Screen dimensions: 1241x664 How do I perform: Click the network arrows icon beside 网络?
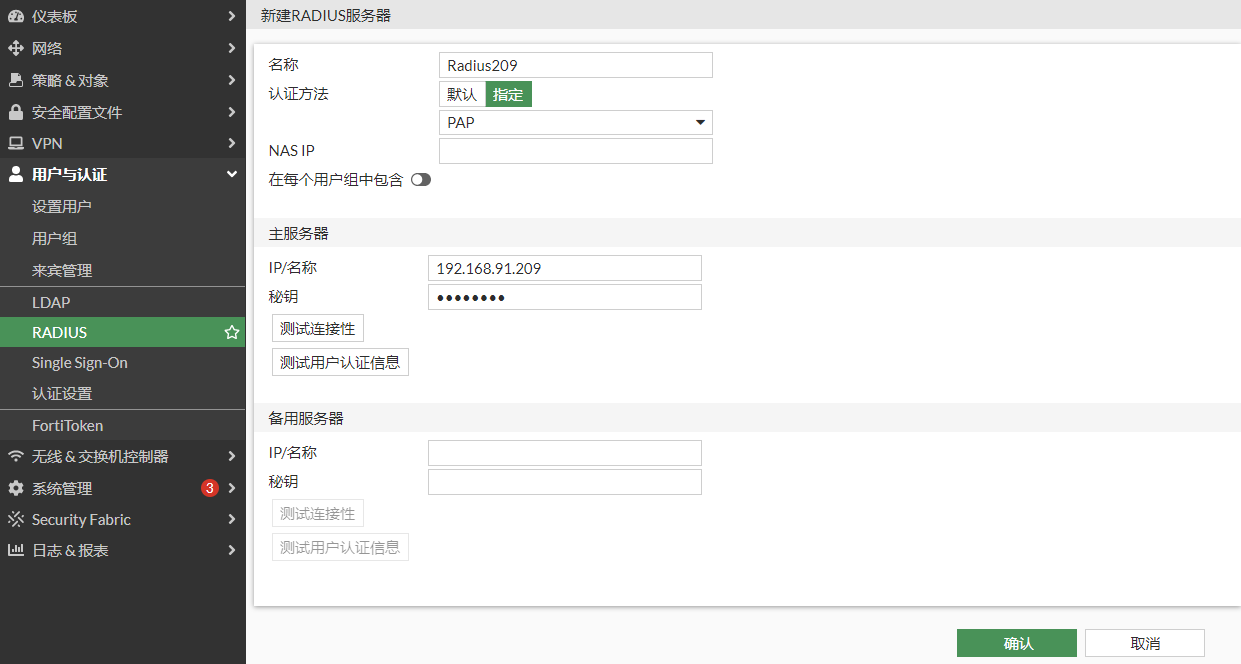[15, 48]
